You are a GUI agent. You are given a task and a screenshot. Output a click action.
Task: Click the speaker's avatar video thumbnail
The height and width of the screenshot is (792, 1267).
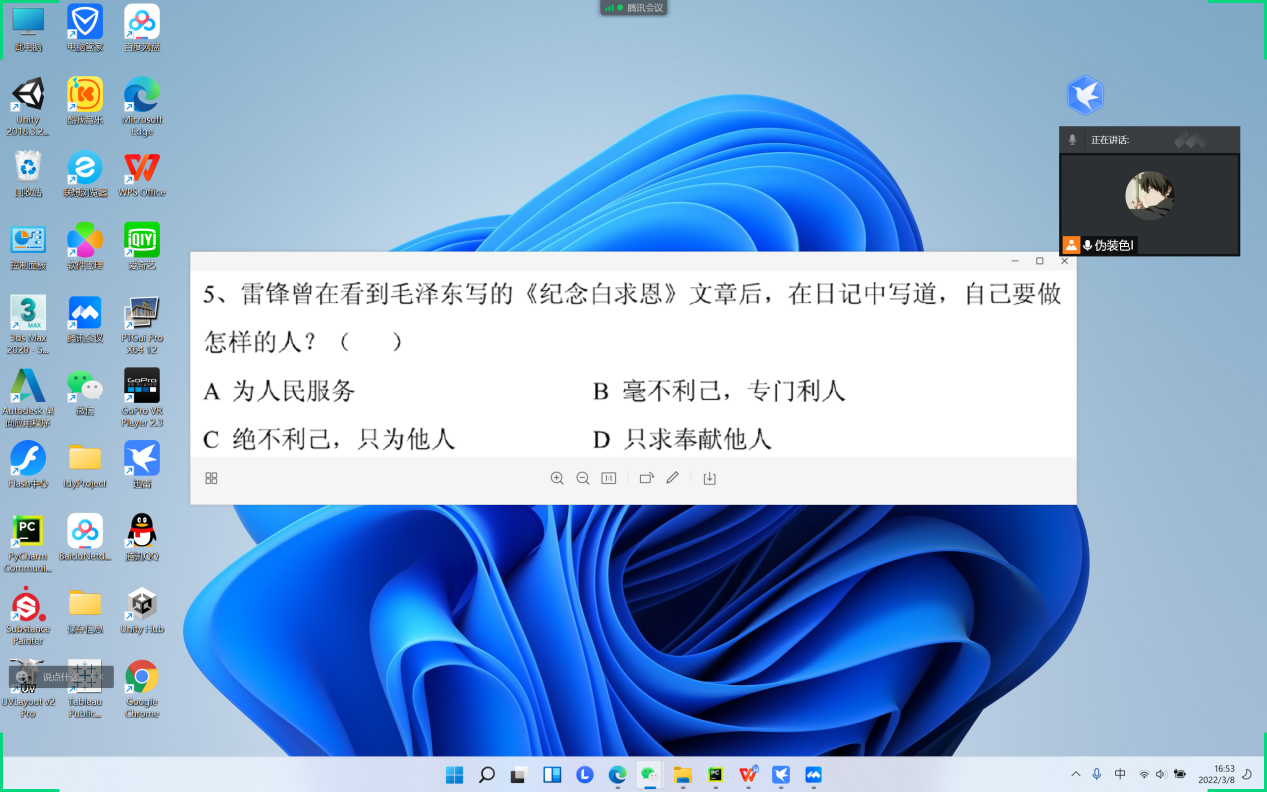pos(1149,195)
